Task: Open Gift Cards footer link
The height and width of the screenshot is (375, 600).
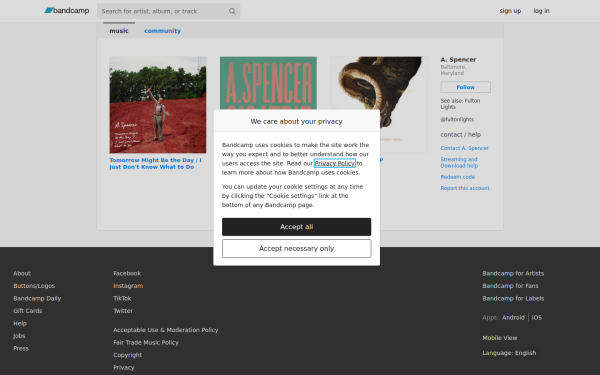Action: 28,311
